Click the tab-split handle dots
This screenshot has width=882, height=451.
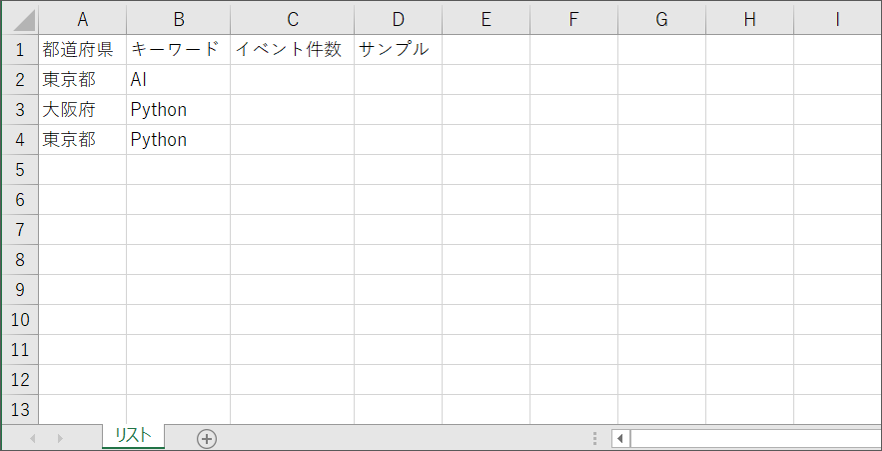coord(595,438)
